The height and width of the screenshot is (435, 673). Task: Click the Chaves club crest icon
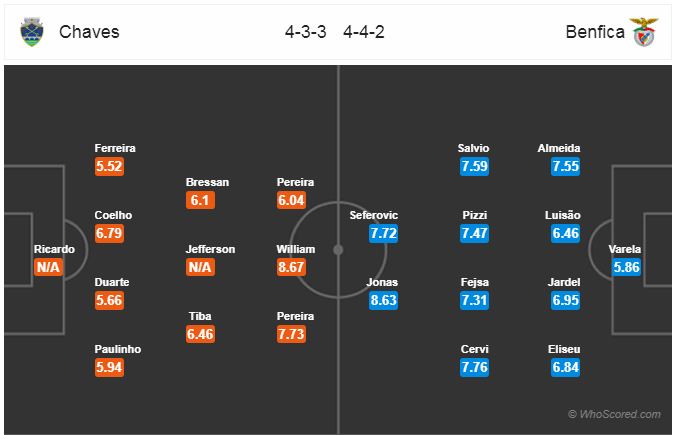(32, 32)
